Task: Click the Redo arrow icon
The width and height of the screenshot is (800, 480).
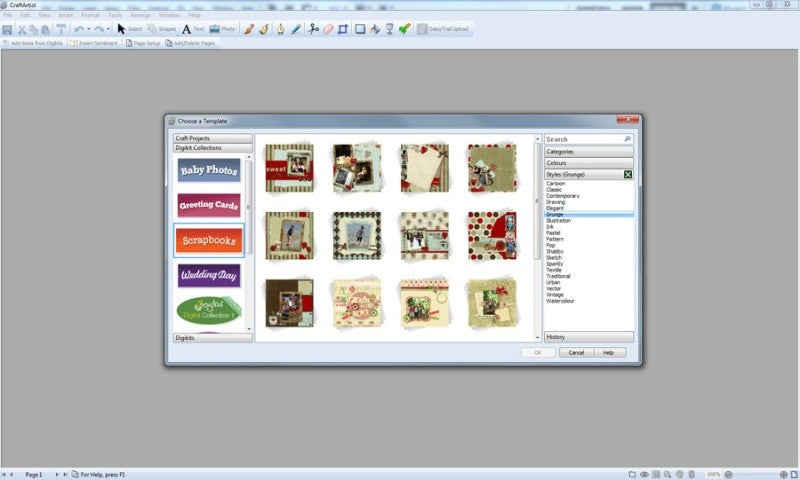Action: tap(99, 30)
